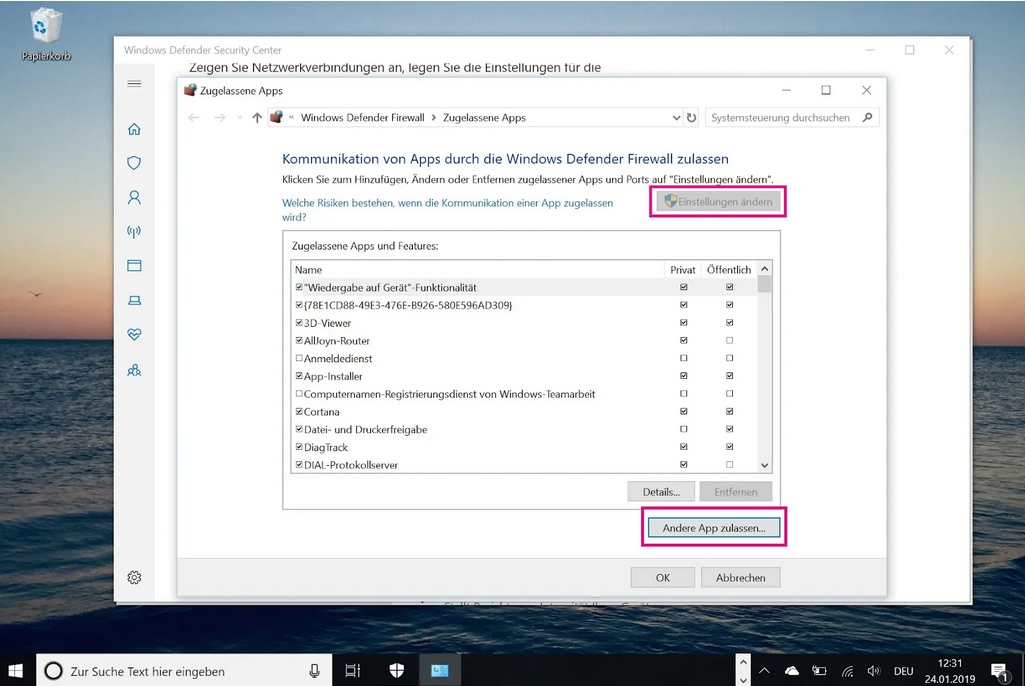1025x686 pixels.
Task: Show hidden system tray icons
Action: [x=764, y=671]
